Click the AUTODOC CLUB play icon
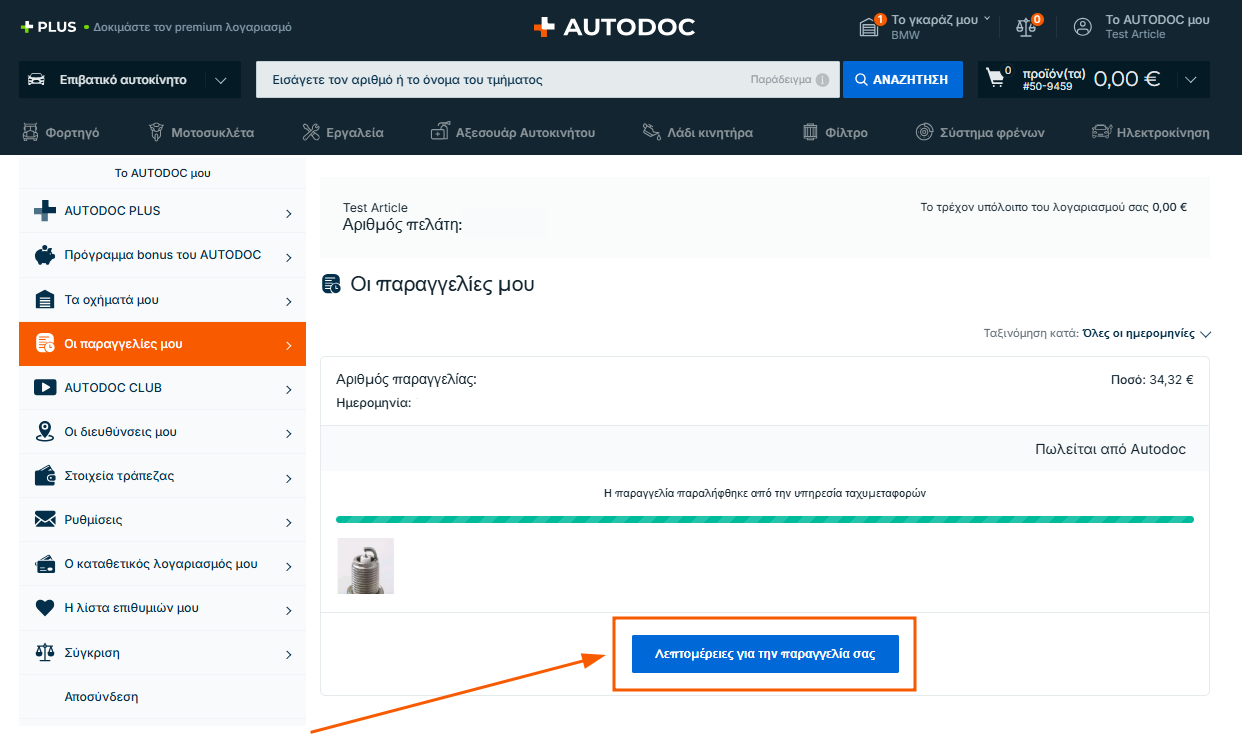 tap(45, 388)
